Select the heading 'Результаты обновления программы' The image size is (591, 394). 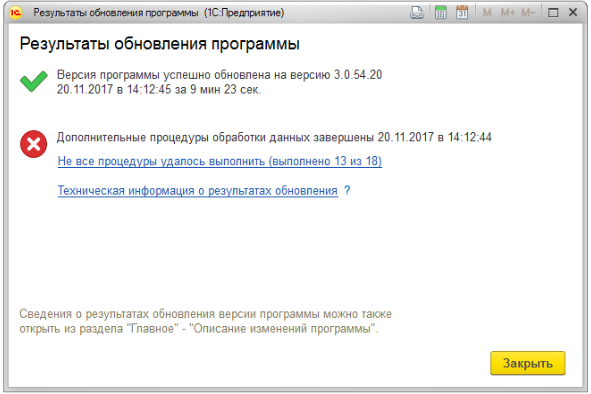coord(159,44)
